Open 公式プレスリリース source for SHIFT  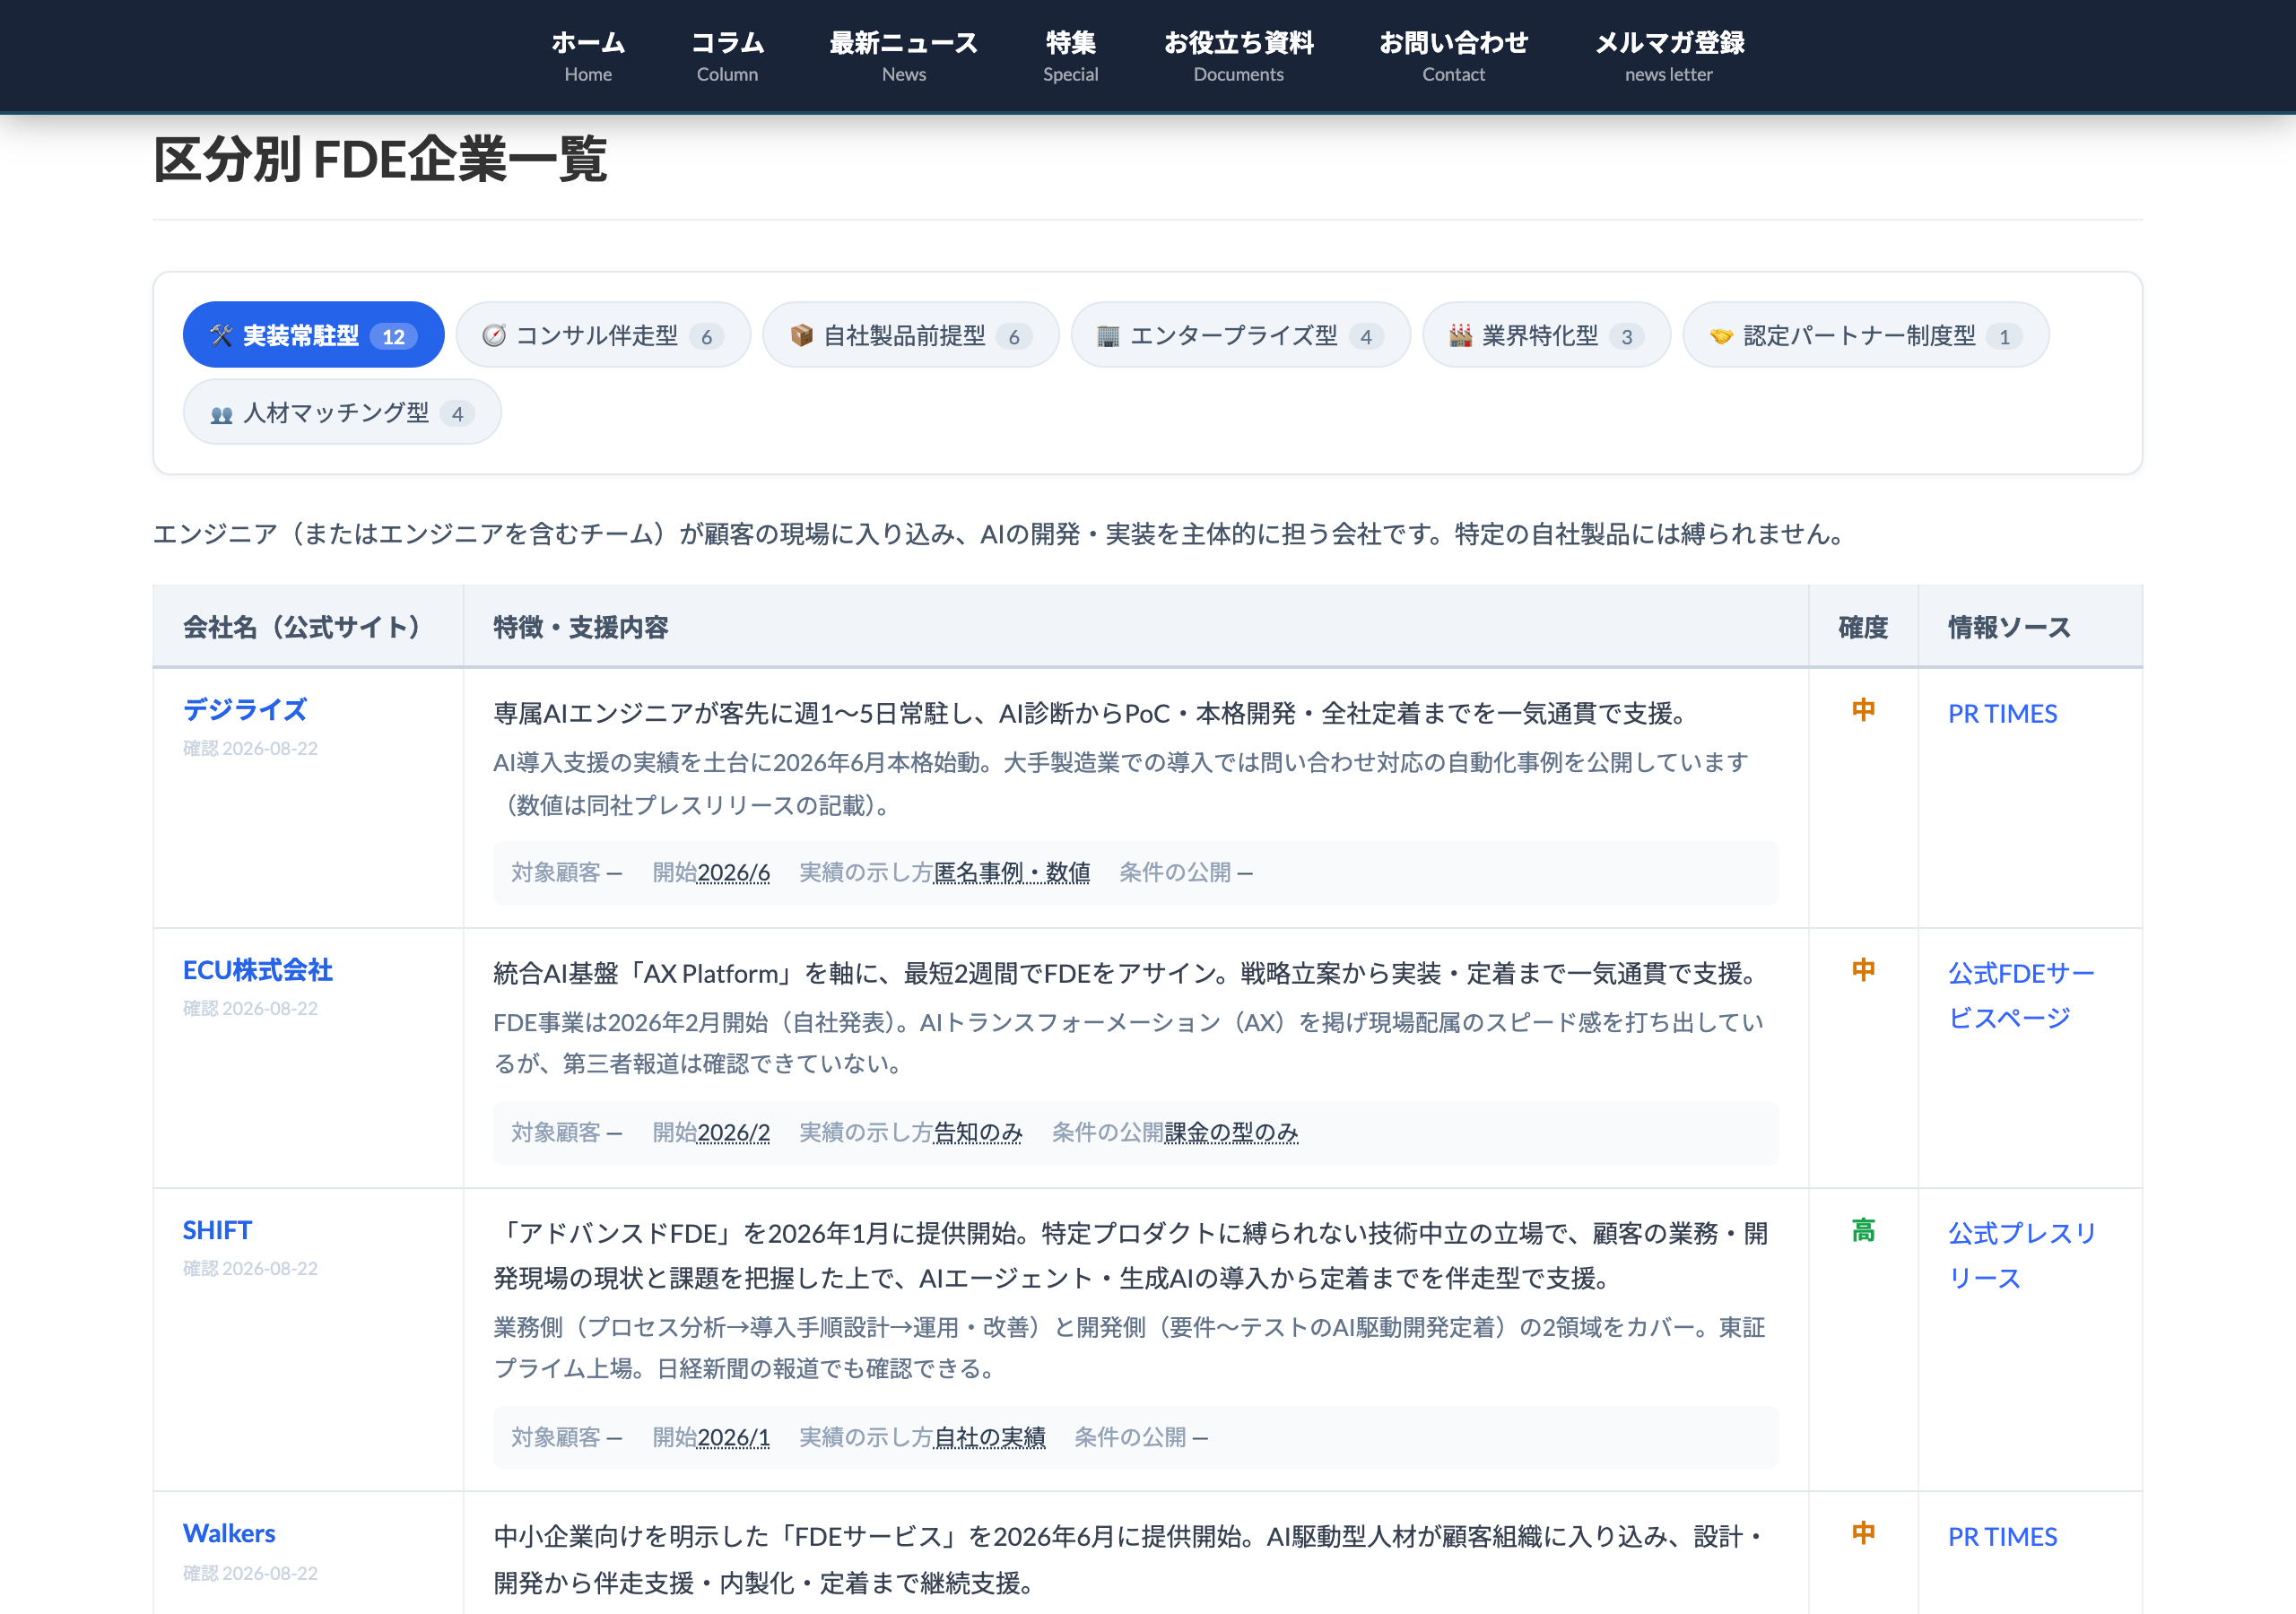[x=2022, y=1255]
